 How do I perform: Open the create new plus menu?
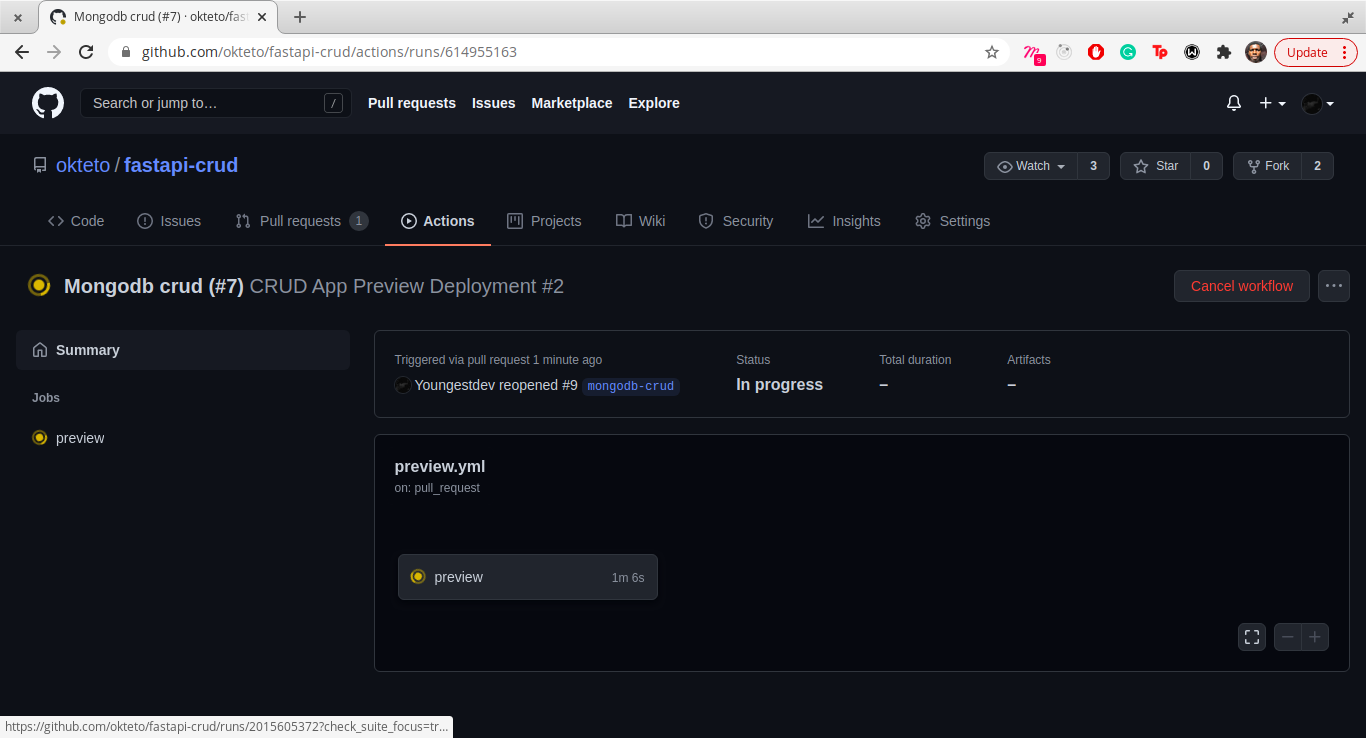tap(1272, 103)
